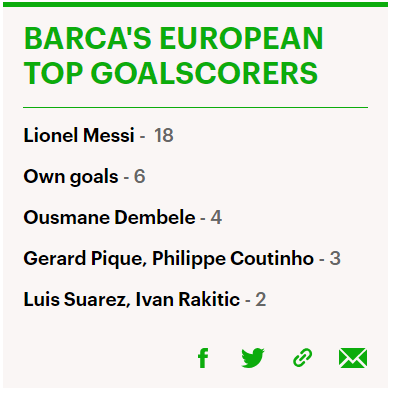Click the Philippe Coutinho name
The width and height of the screenshot is (395, 393).
233,258
